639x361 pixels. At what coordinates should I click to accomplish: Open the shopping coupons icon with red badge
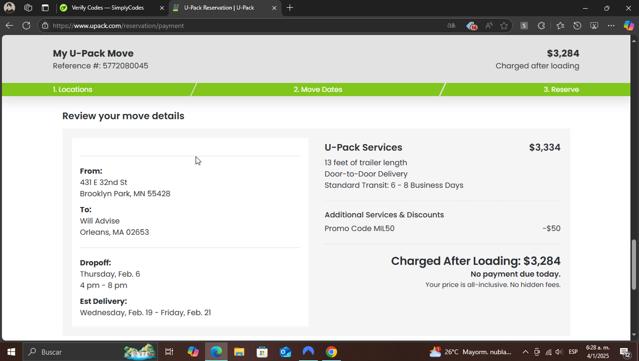coord(472,26)
